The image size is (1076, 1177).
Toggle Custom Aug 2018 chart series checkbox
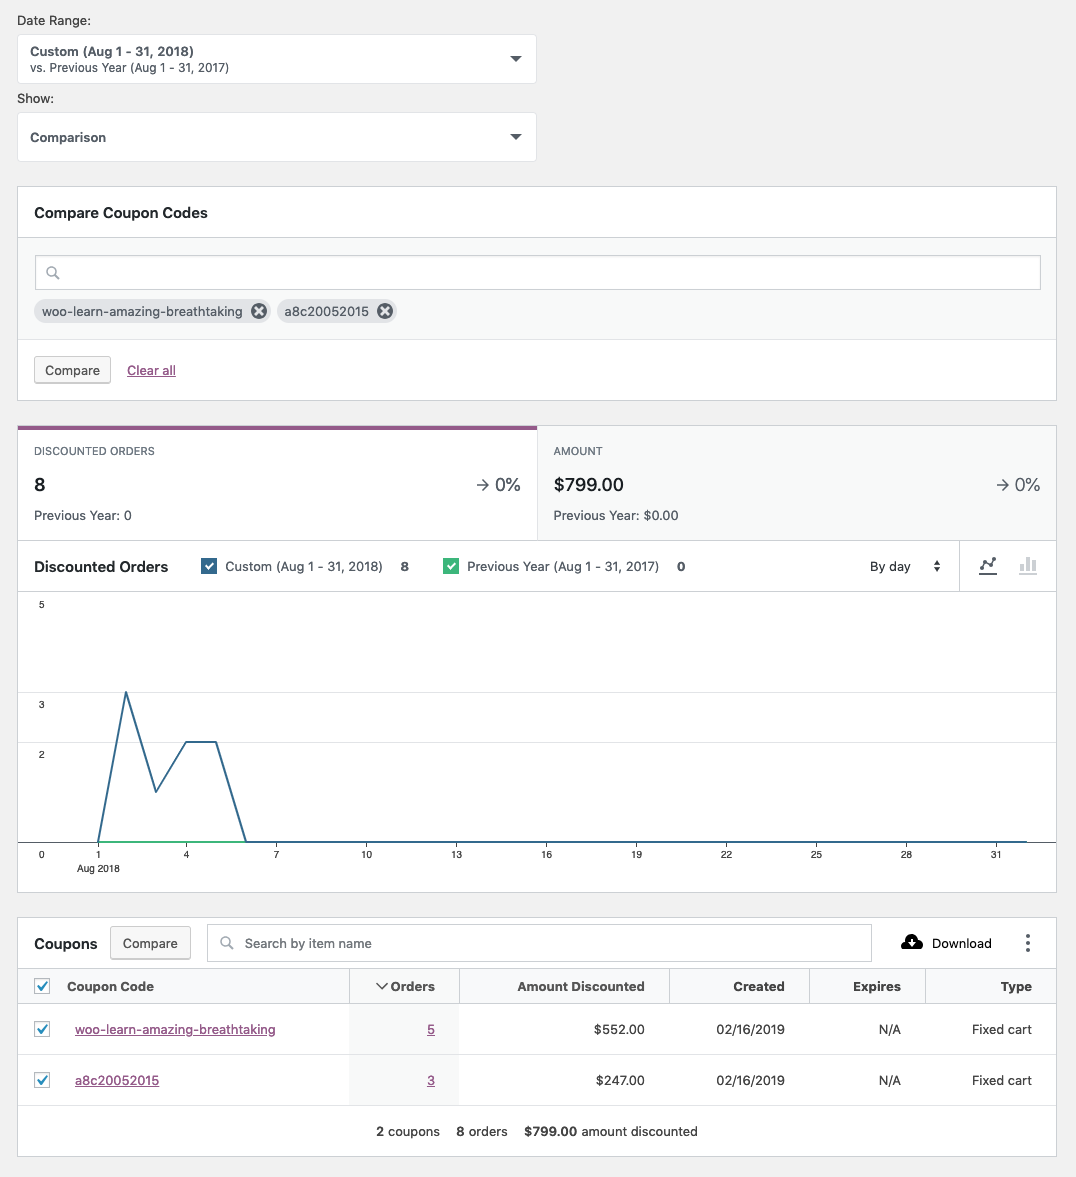(x=209, y=566)
